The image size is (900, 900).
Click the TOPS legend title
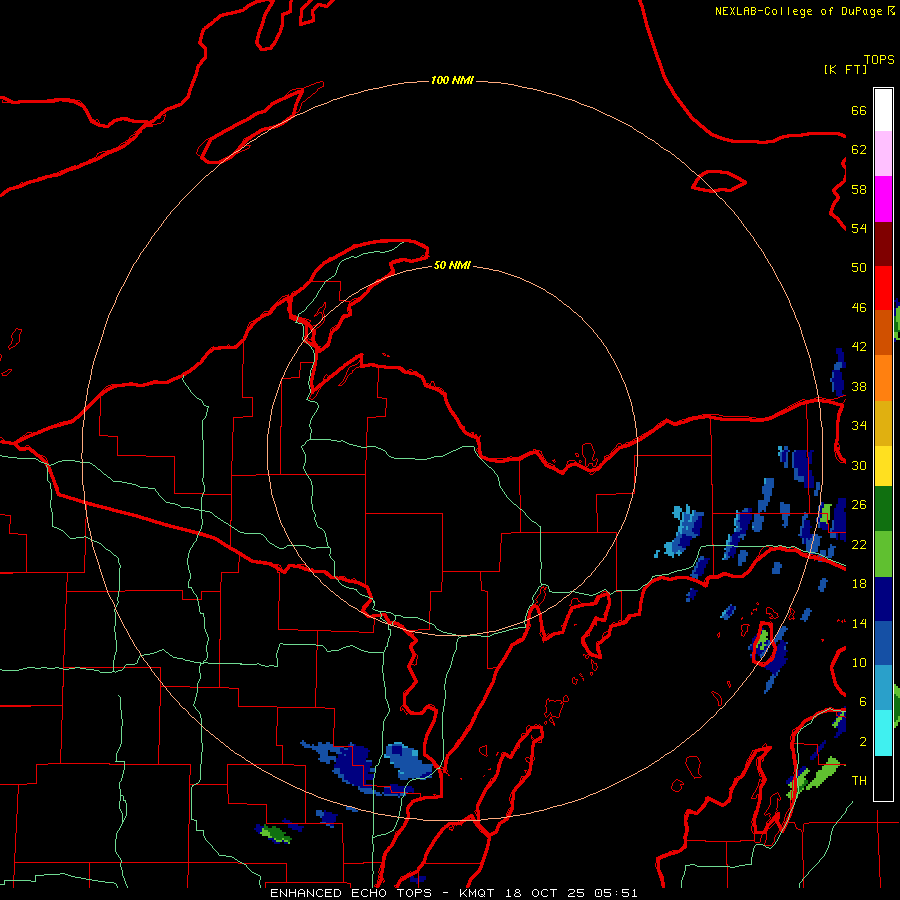click(x=879, y=60)
